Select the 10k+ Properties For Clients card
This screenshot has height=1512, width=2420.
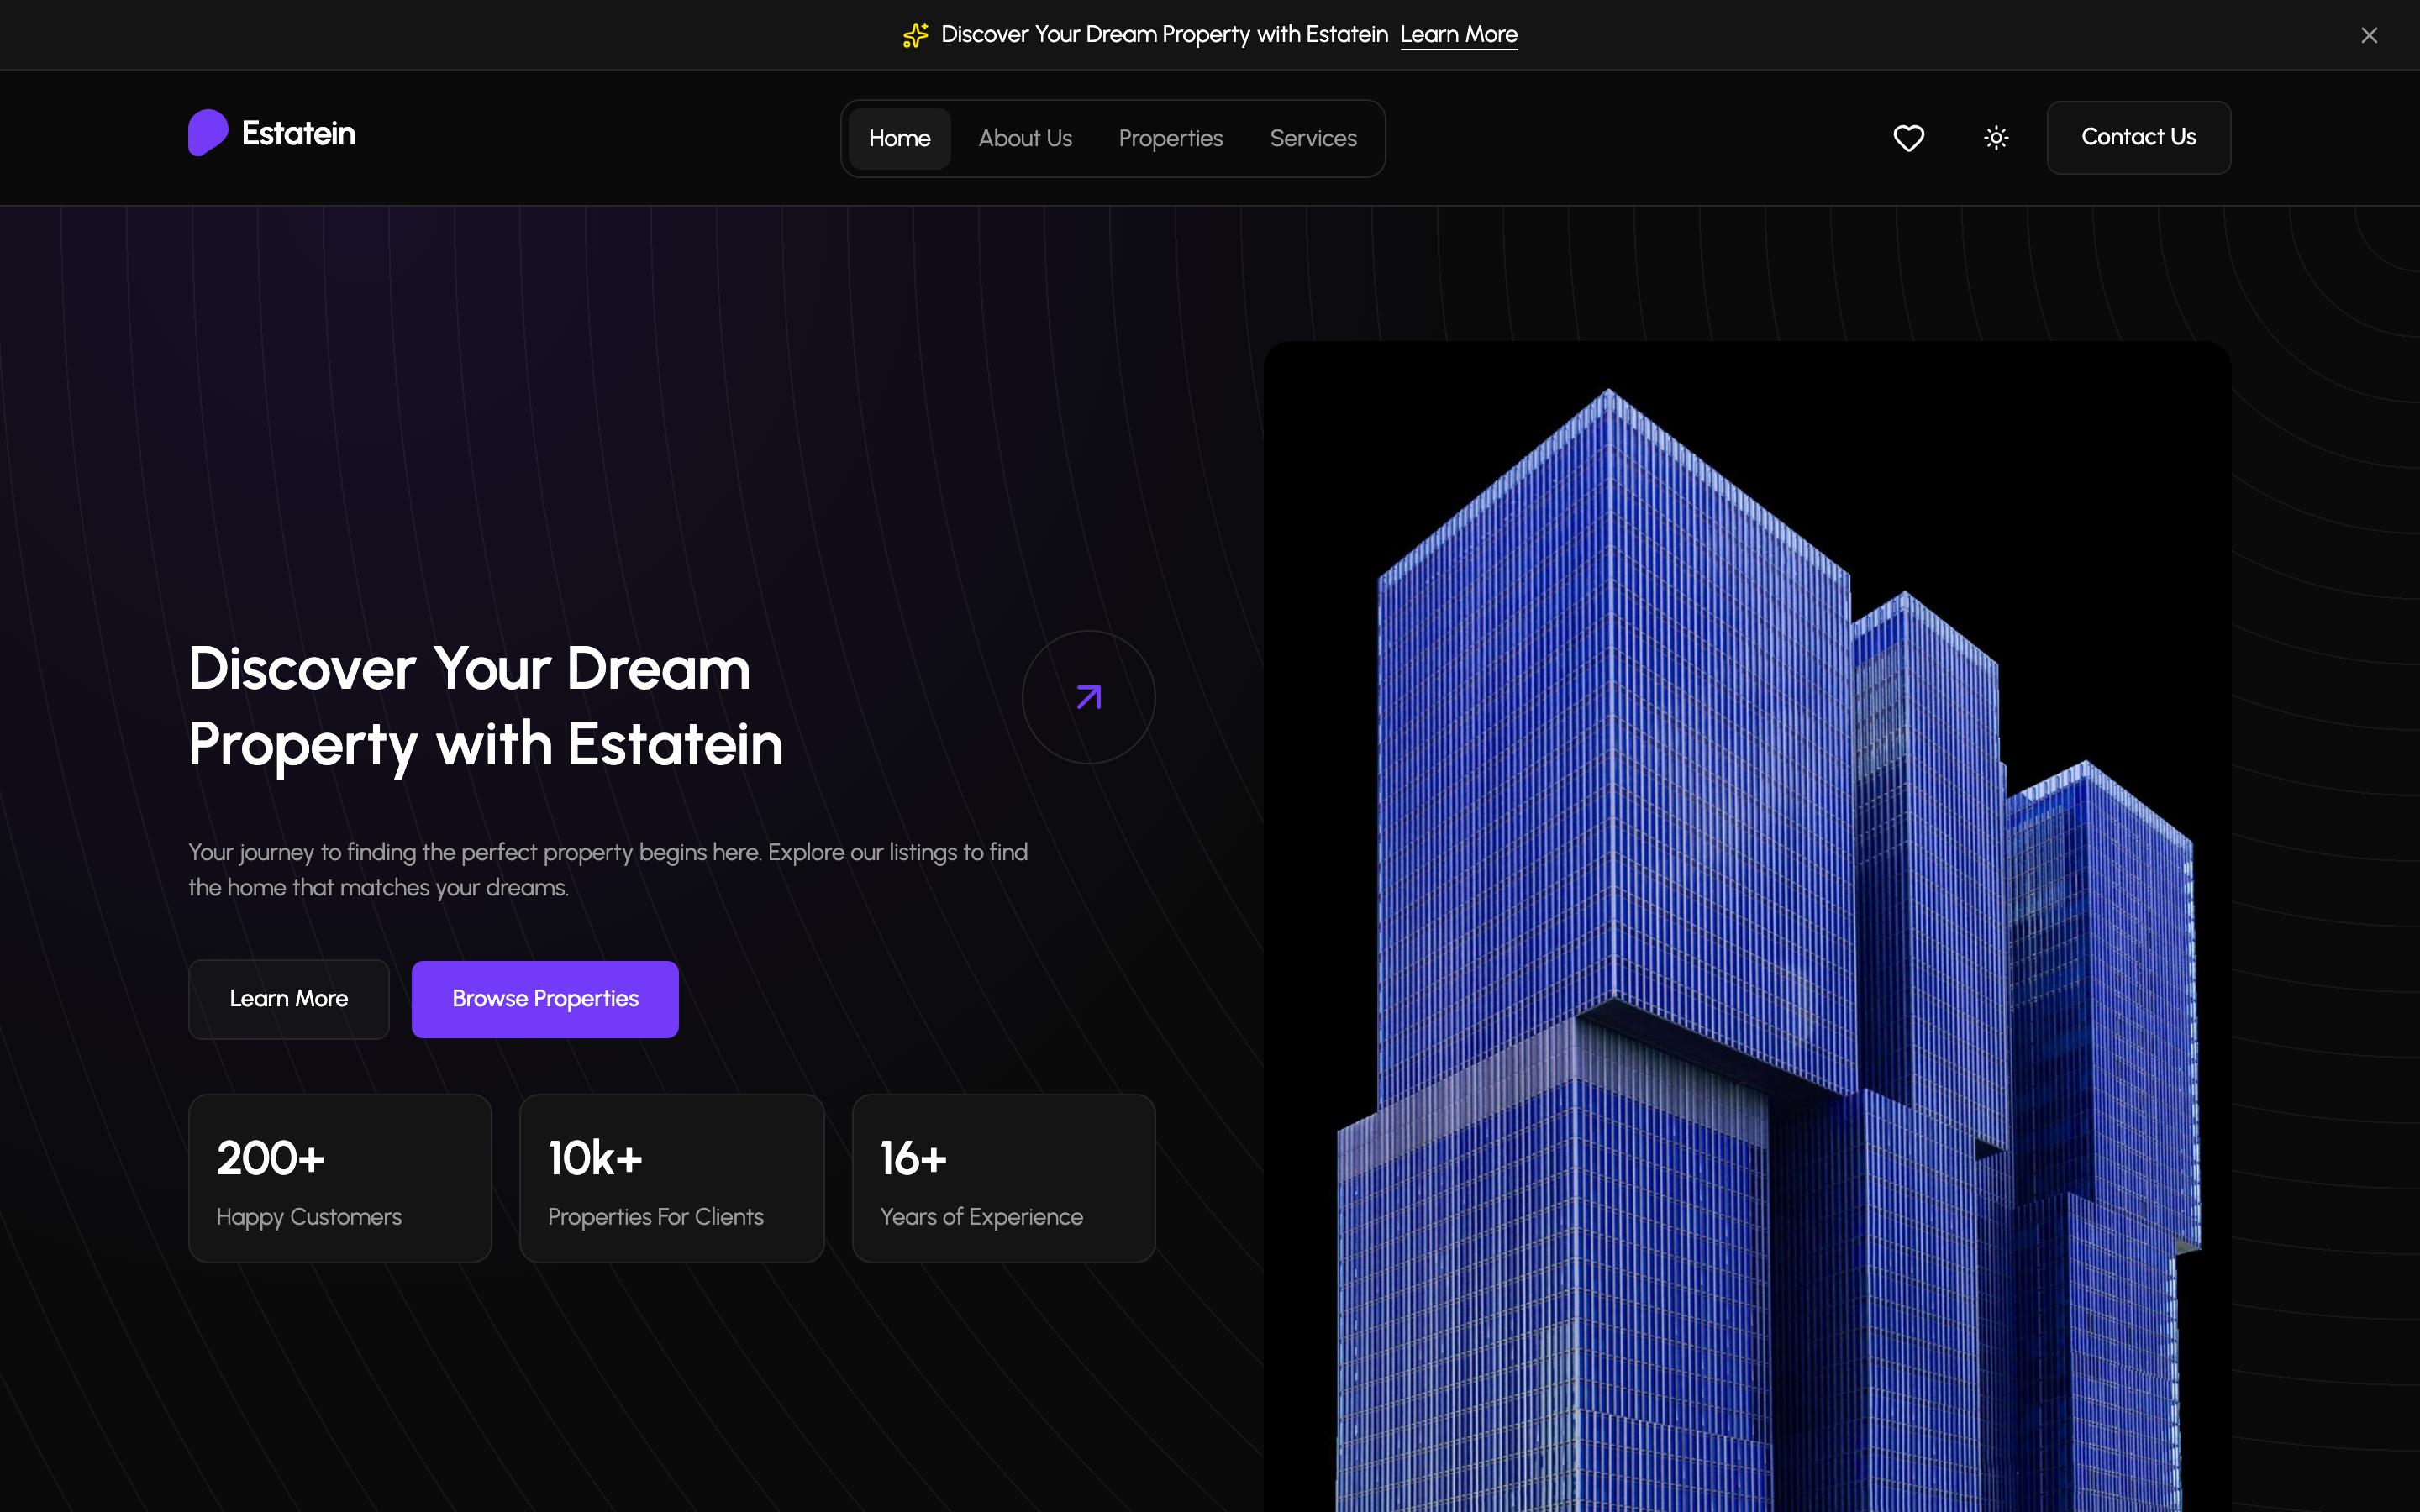coord(672,1178)
